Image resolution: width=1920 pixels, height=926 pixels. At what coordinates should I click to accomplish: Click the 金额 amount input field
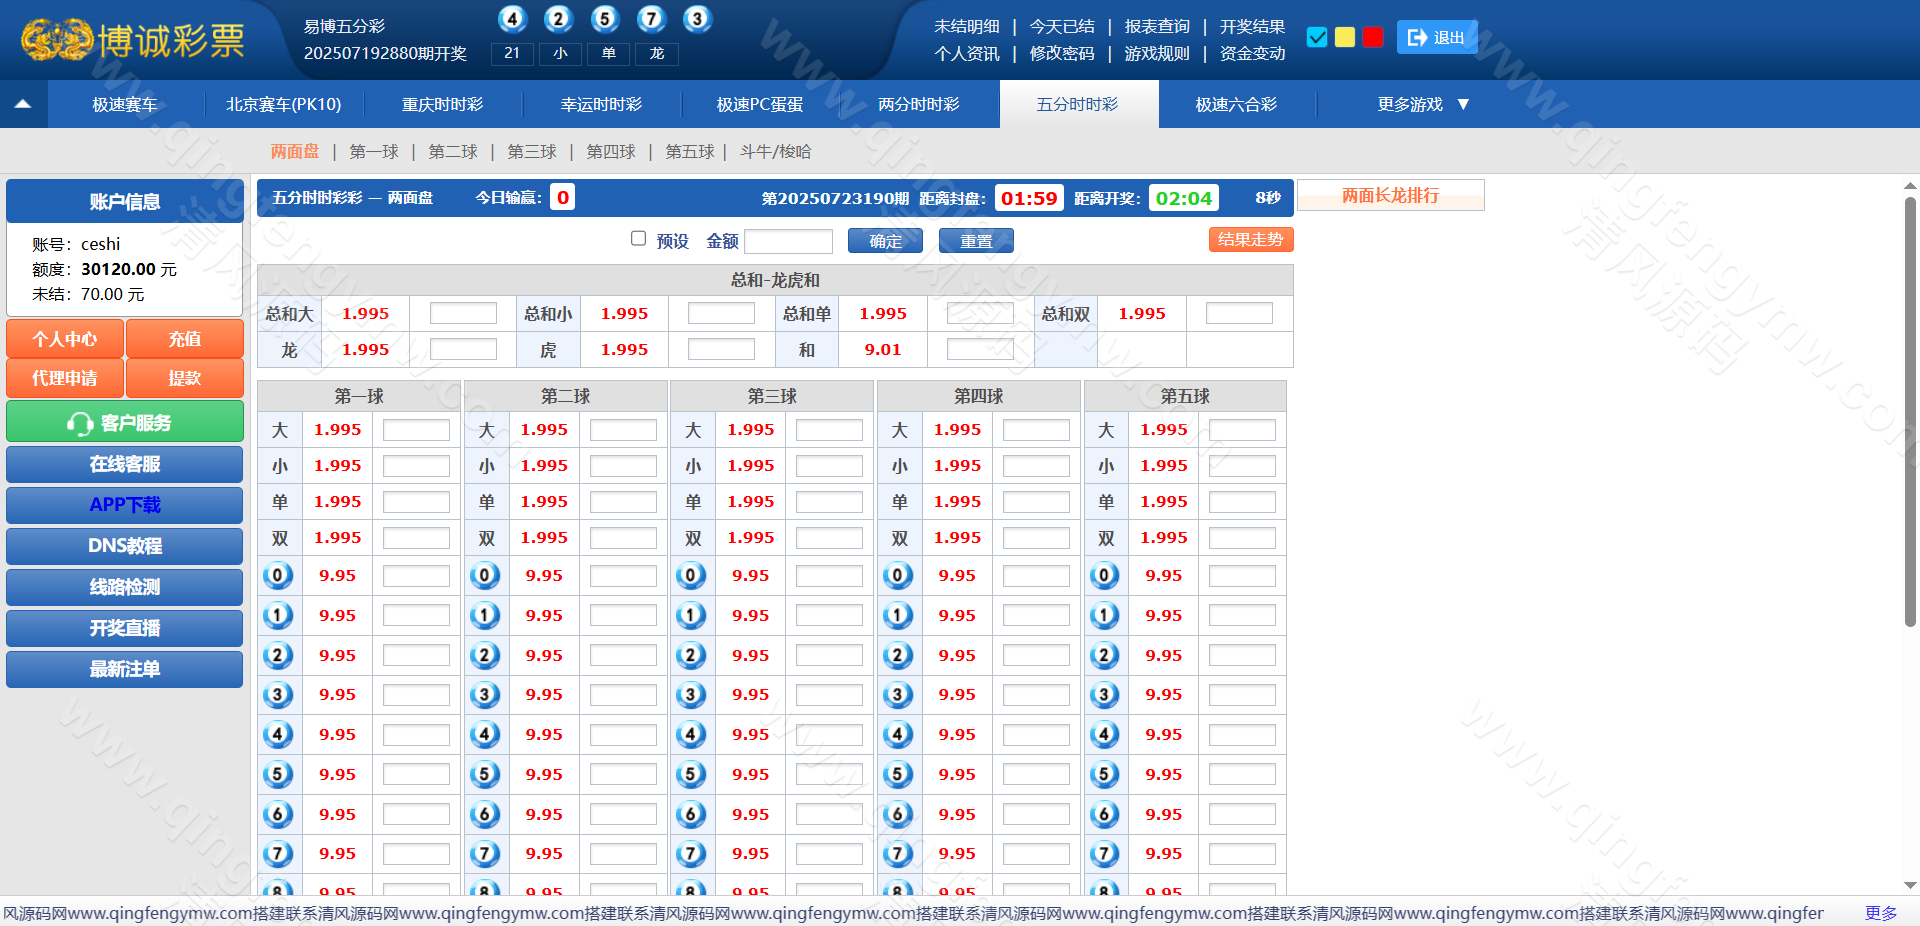click(x=788, y=241)
